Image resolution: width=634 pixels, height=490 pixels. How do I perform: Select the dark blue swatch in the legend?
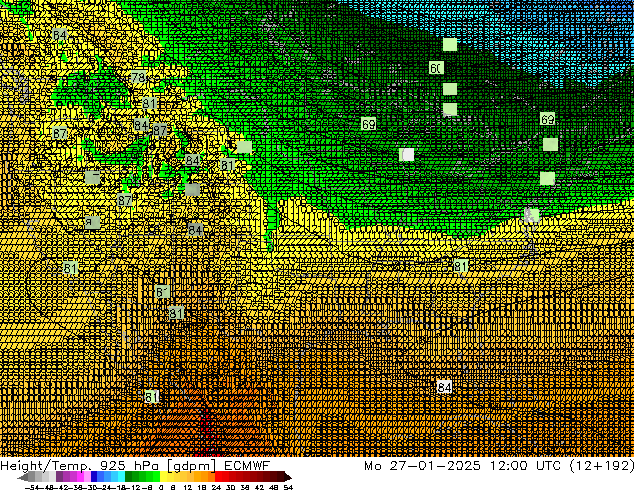click(94, 477)
